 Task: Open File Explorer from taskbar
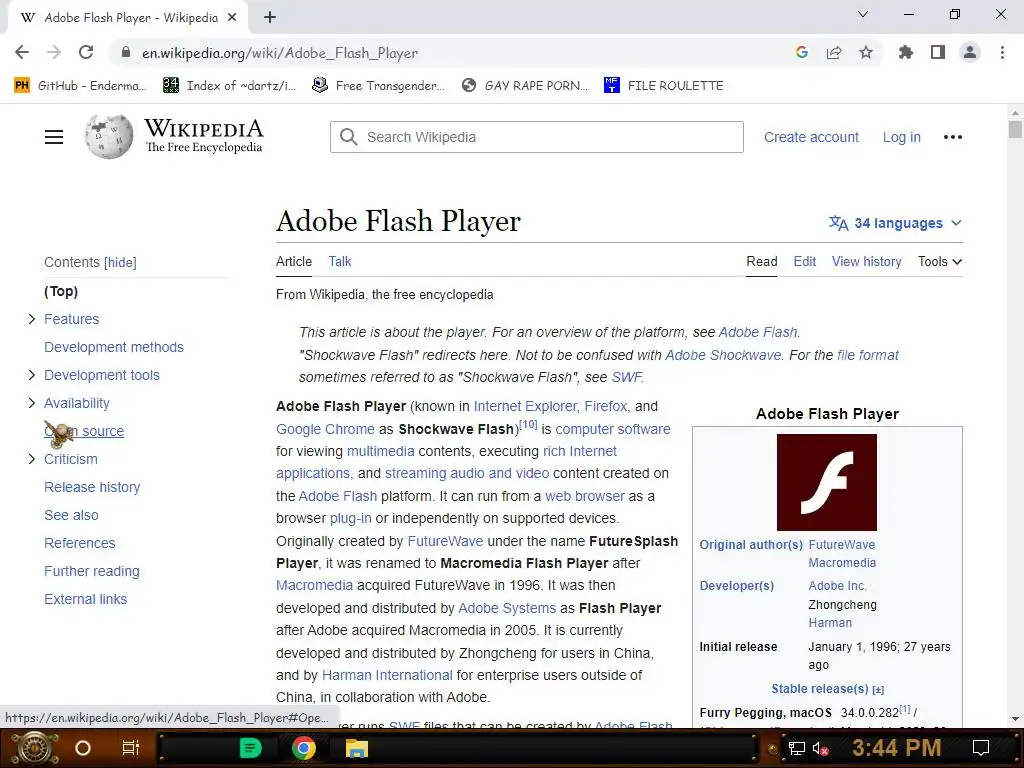click(357, 748)
